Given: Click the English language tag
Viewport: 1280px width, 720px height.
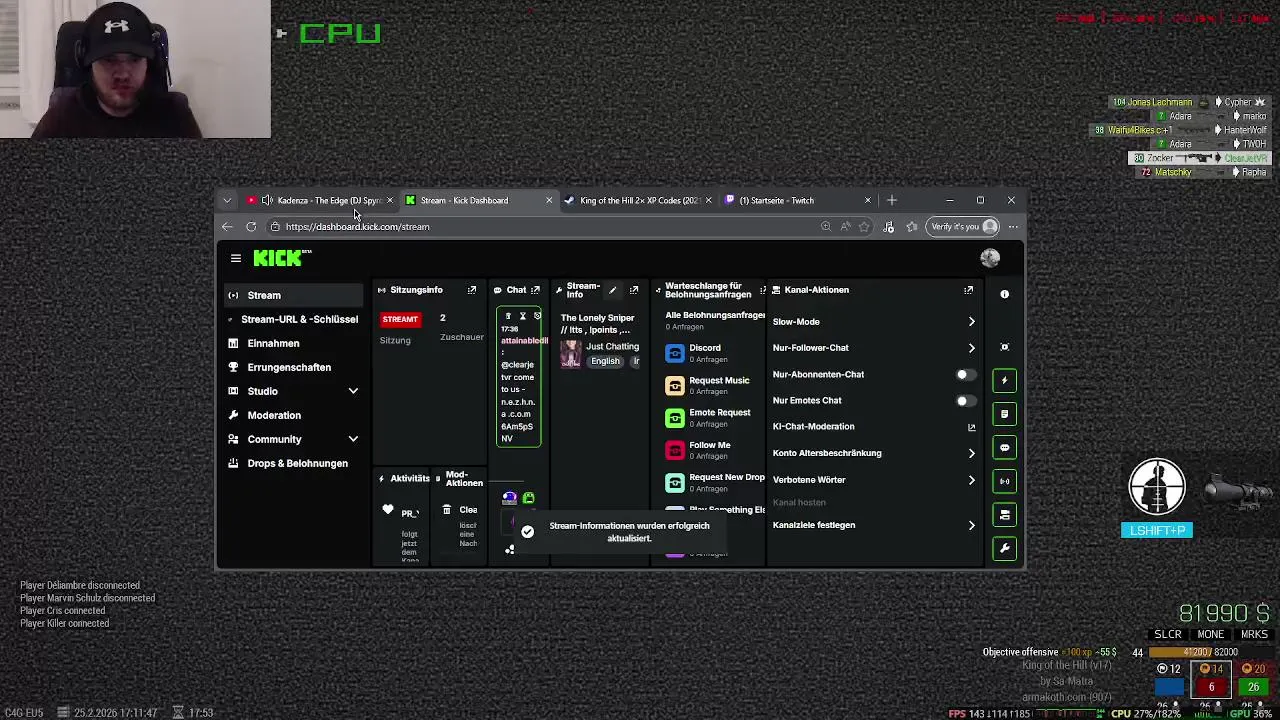Looking at the screenshot, I should pos(605,361).
